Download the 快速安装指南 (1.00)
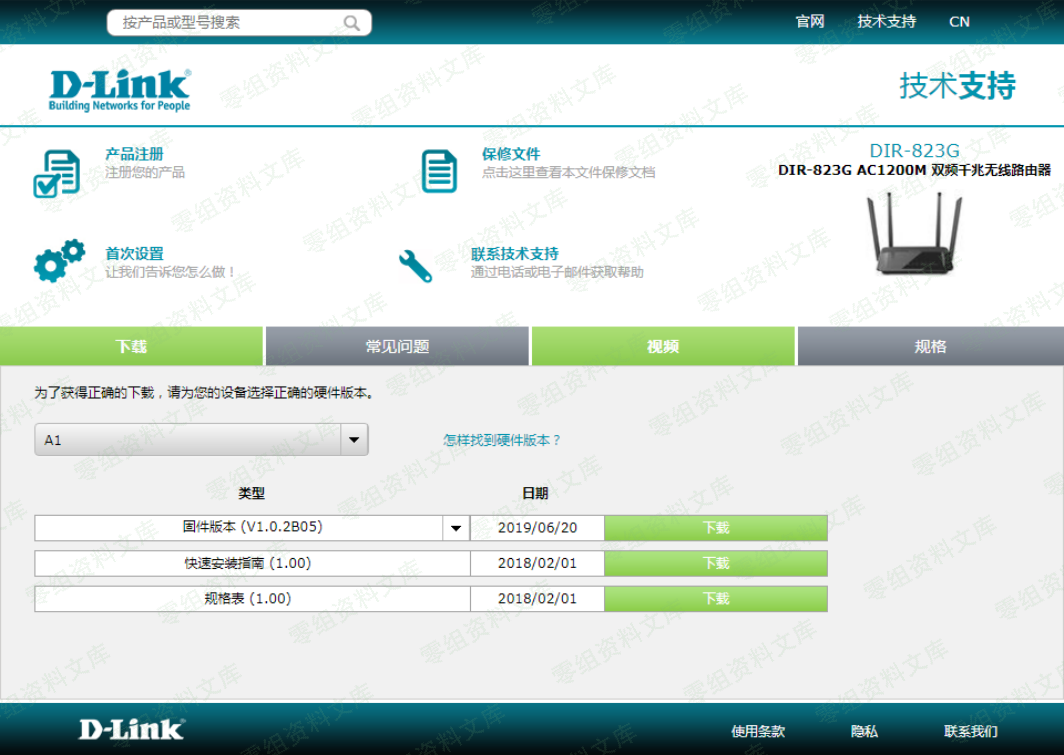 pyautogui.click(x=716, y=563)
